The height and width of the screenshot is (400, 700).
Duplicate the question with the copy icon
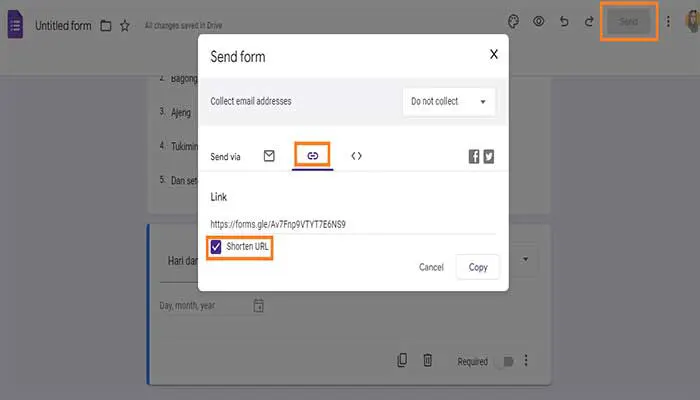[x=402, y=361]
